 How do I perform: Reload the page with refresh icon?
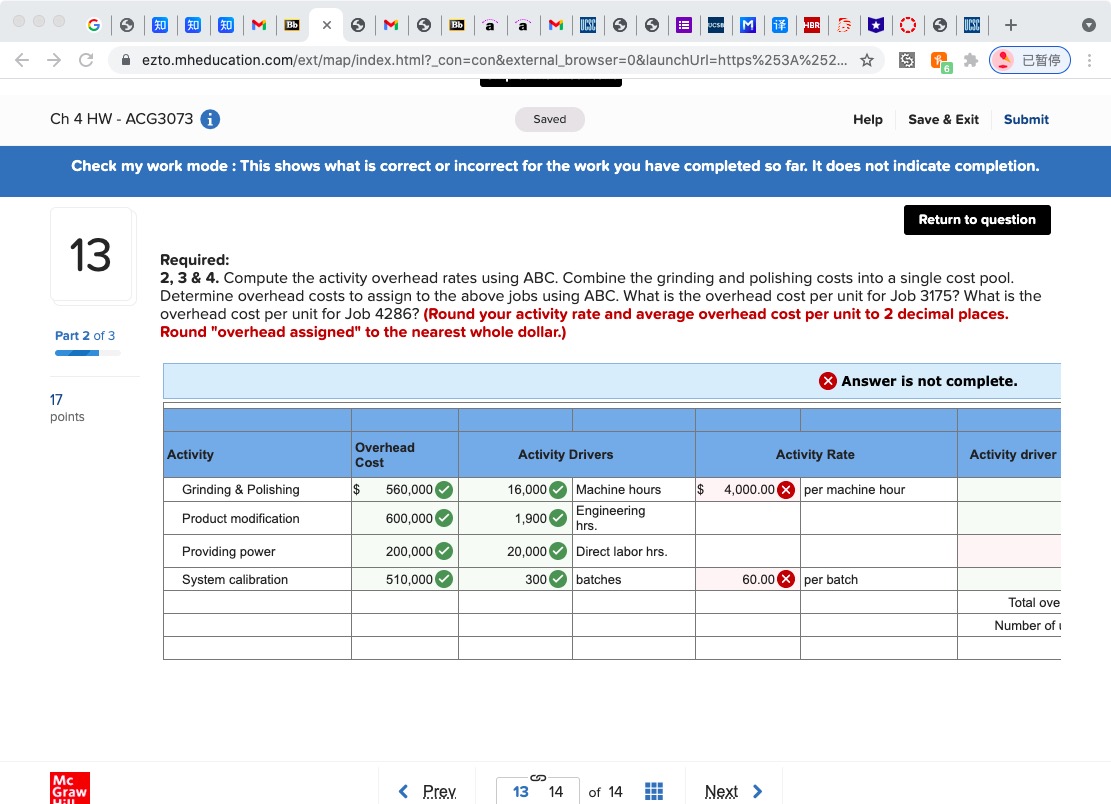(x=86, y=60)
